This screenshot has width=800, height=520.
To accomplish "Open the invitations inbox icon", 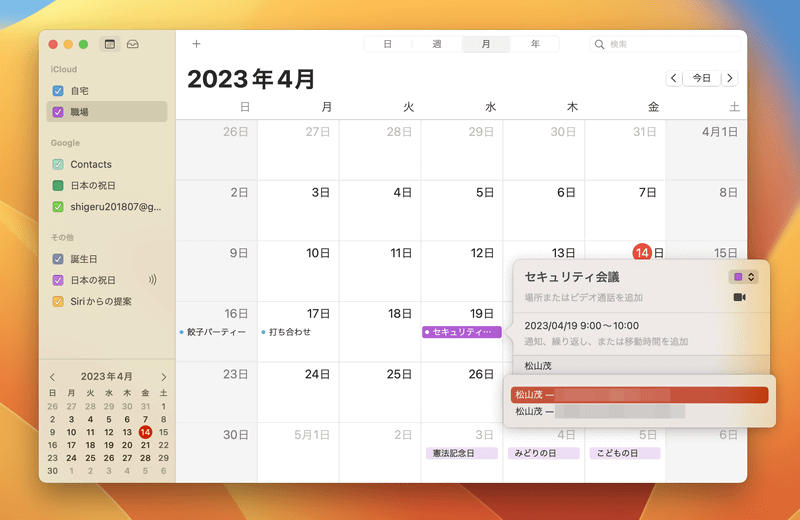I will (133, 44).
